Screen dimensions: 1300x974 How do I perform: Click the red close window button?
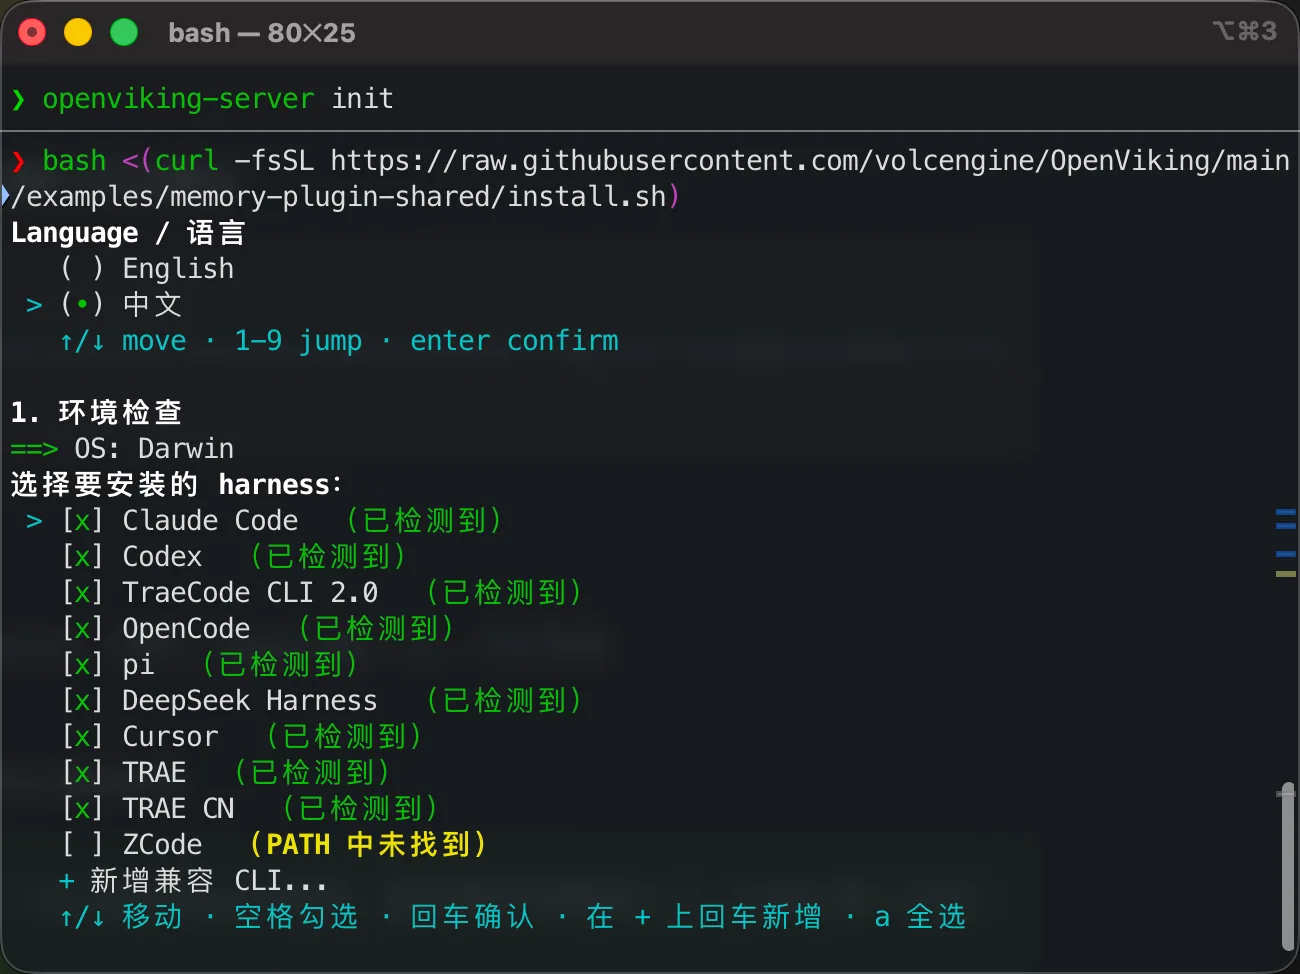click(32, 33)
